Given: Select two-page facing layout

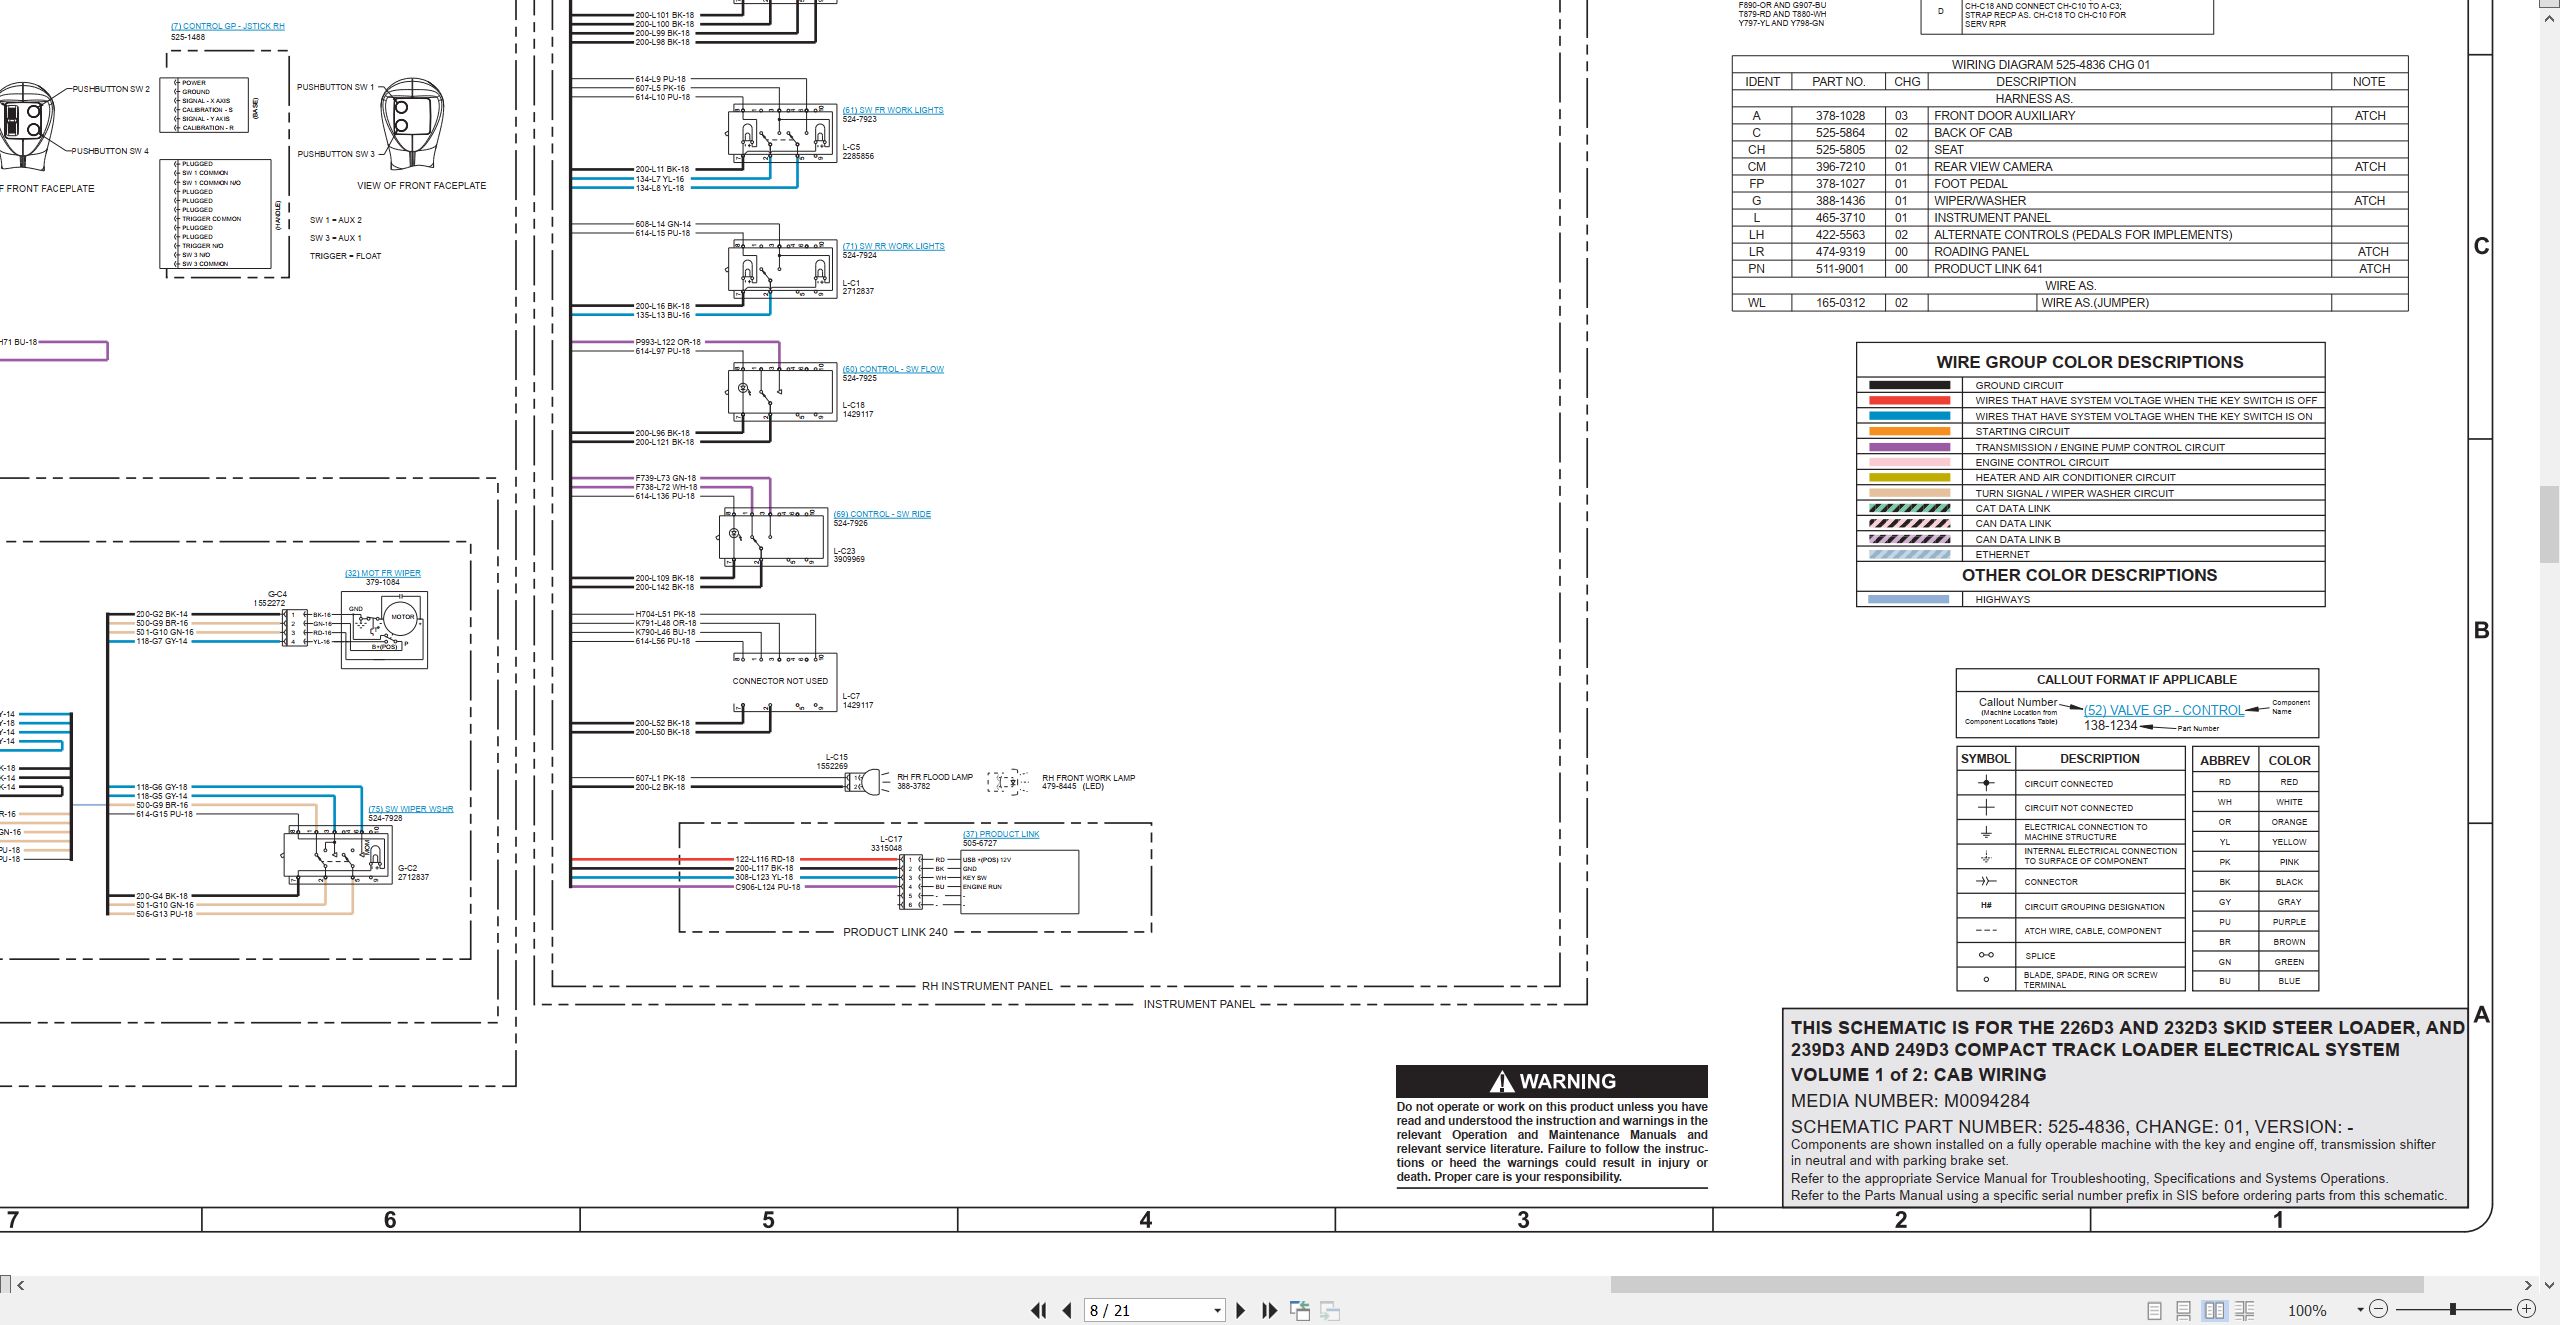Looking at the screenshot, I should click(2214, 1310).
